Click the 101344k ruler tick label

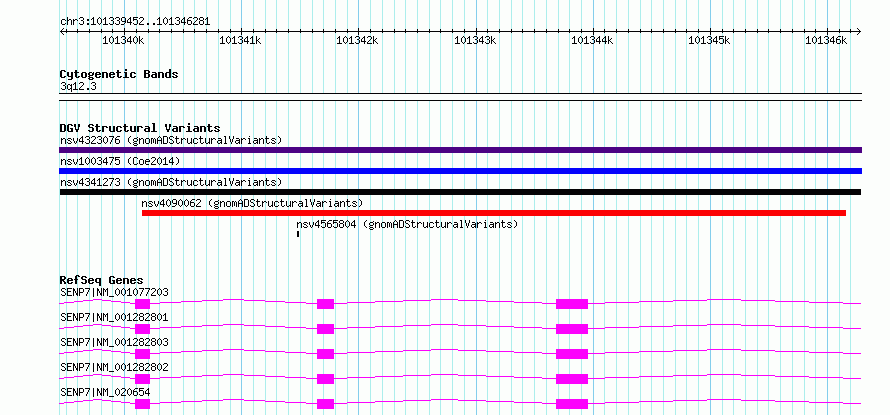(x=592, y=40)
